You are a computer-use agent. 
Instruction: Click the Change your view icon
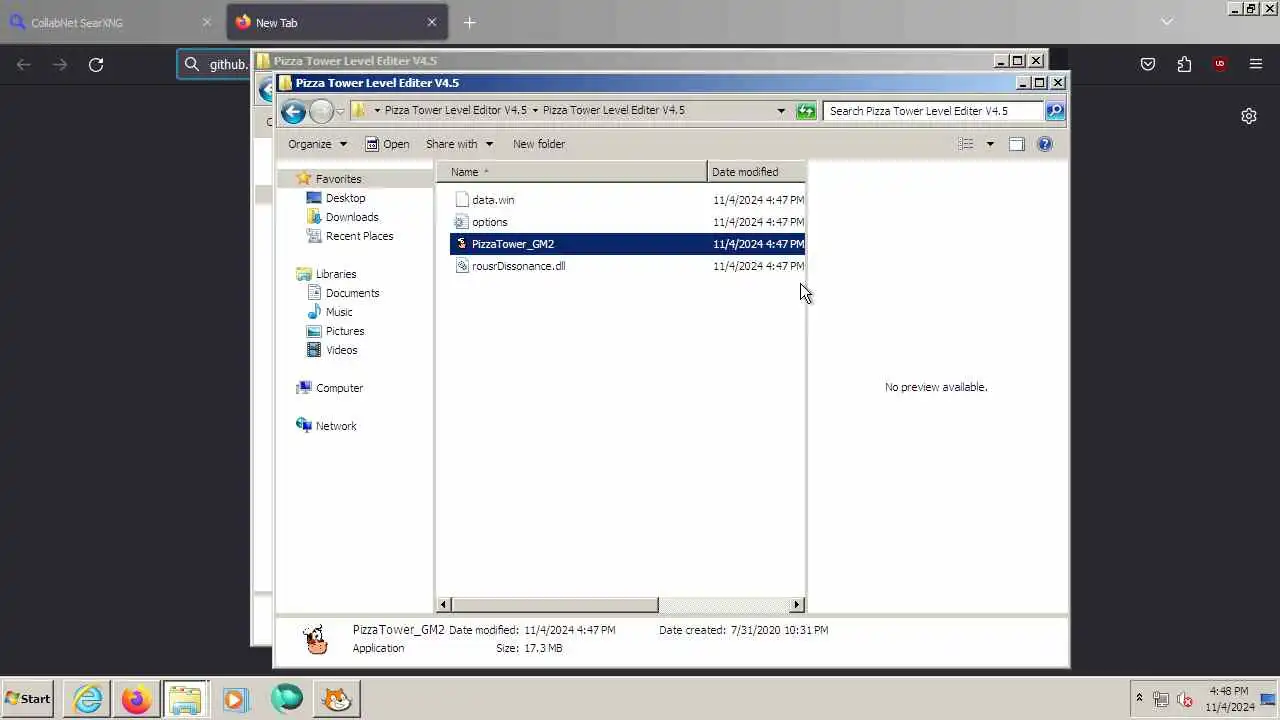click(966, 144)
